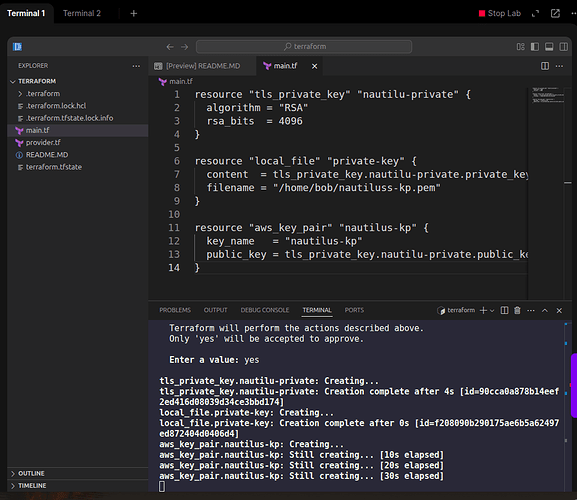This screenshot has height=500, width=577.
Task: Click the Stop Lab button
Action: click(500, 14)
